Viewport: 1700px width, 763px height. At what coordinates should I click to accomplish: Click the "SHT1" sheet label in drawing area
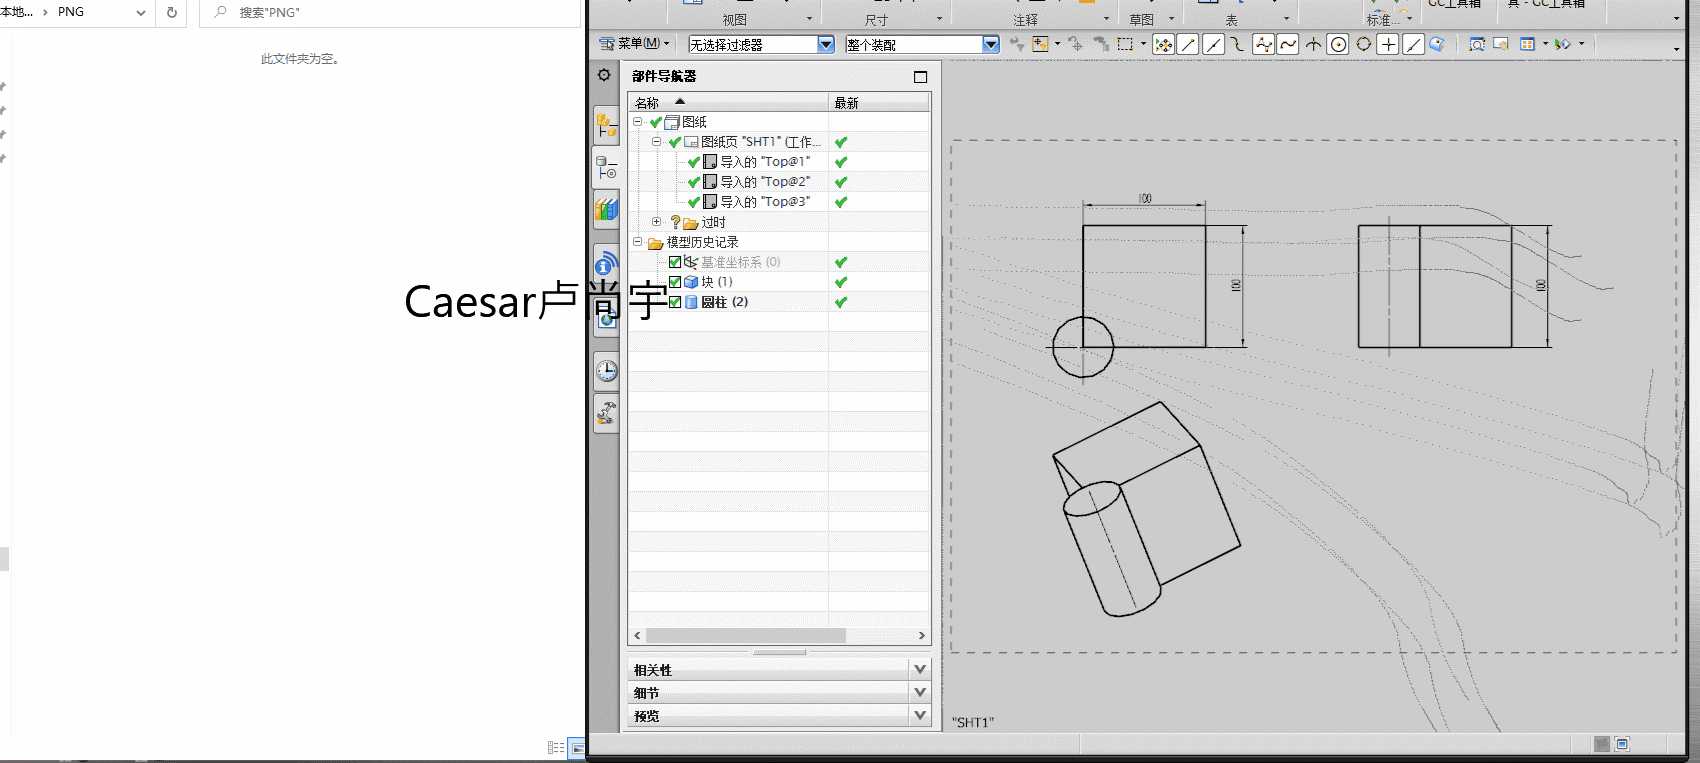click(x=972, y=722)
